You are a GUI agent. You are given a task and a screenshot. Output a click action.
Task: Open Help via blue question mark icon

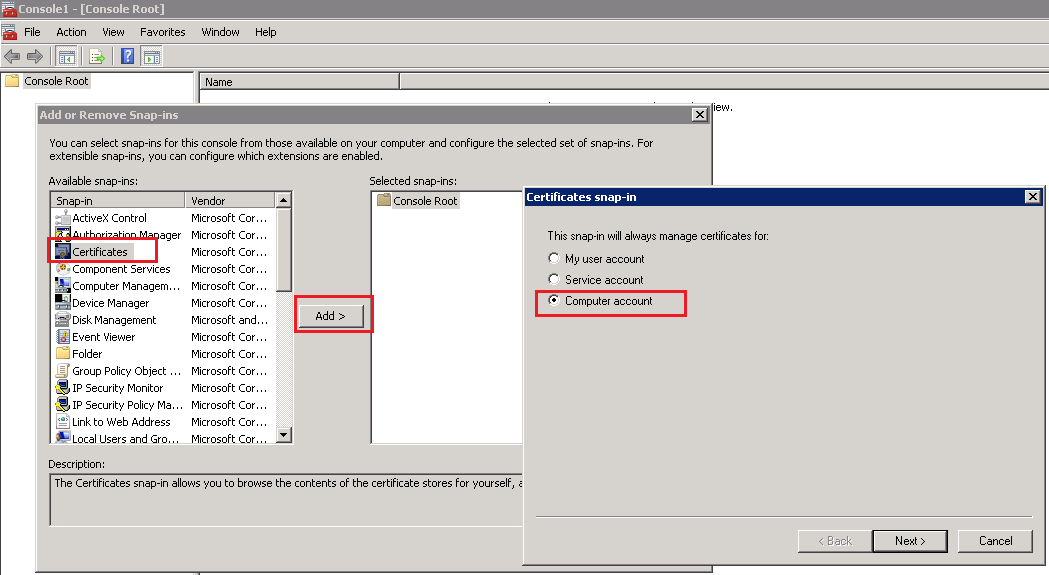(128, 56)
